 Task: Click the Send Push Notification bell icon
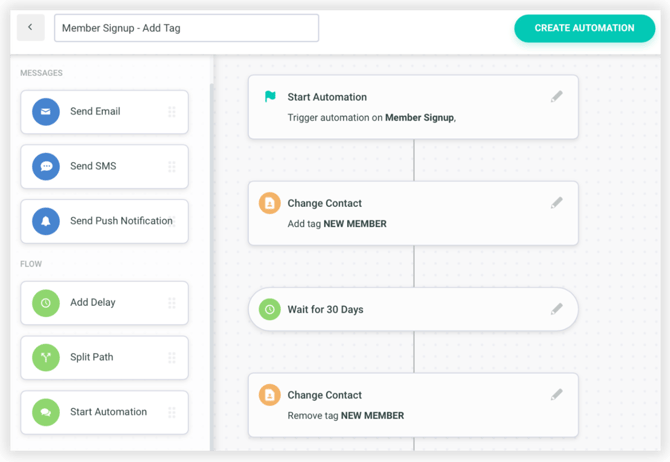(x=46, y=221)
